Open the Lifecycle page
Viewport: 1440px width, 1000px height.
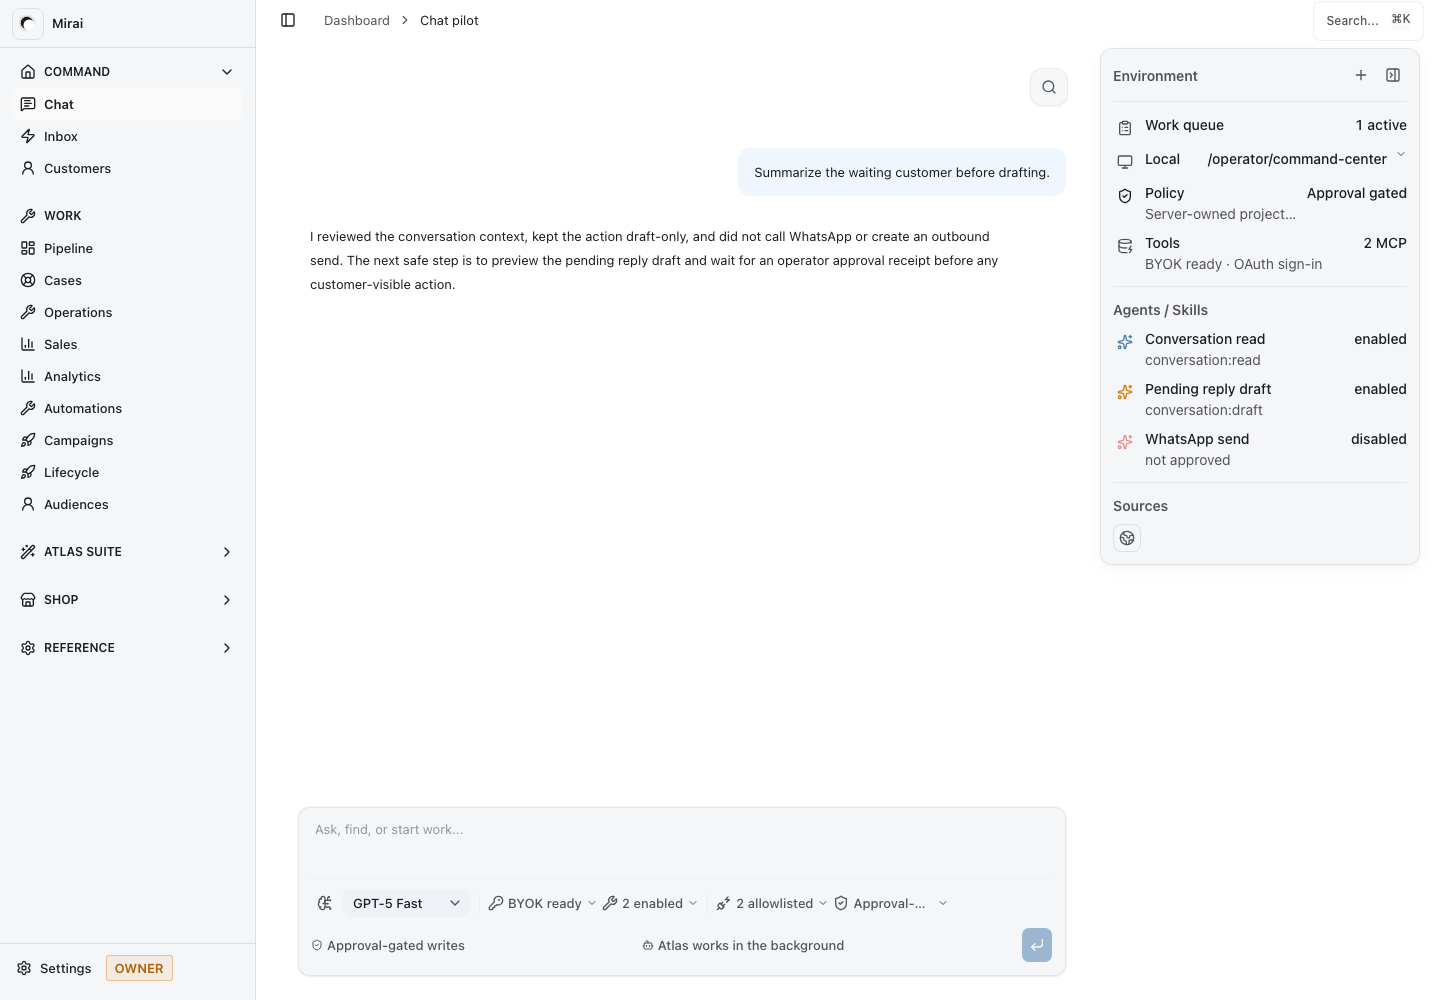click(128, 472)
